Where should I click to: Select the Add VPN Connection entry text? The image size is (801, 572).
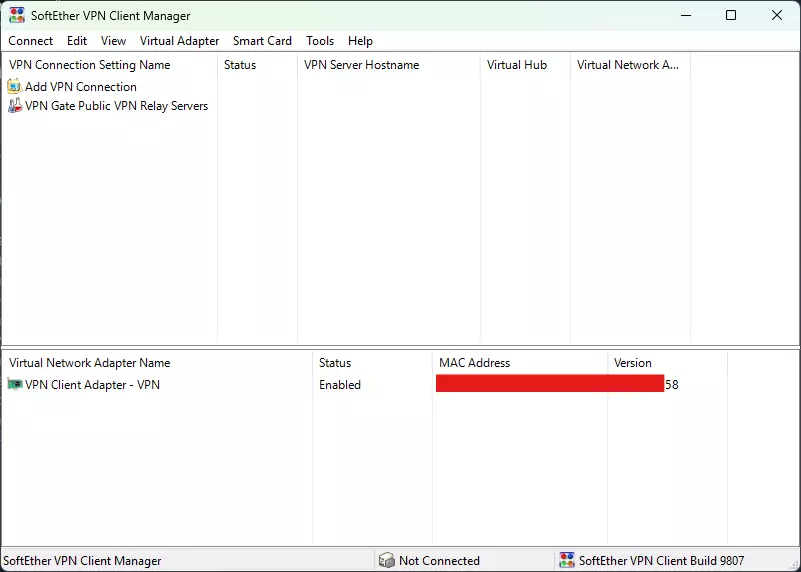[x=81, y=87]
